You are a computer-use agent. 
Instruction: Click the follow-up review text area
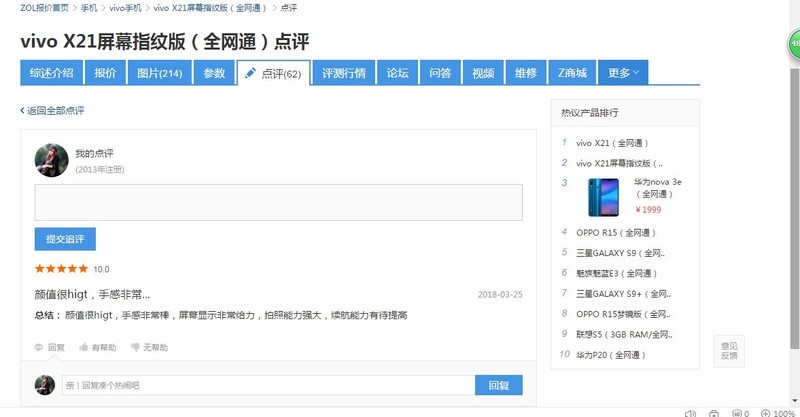279,203
